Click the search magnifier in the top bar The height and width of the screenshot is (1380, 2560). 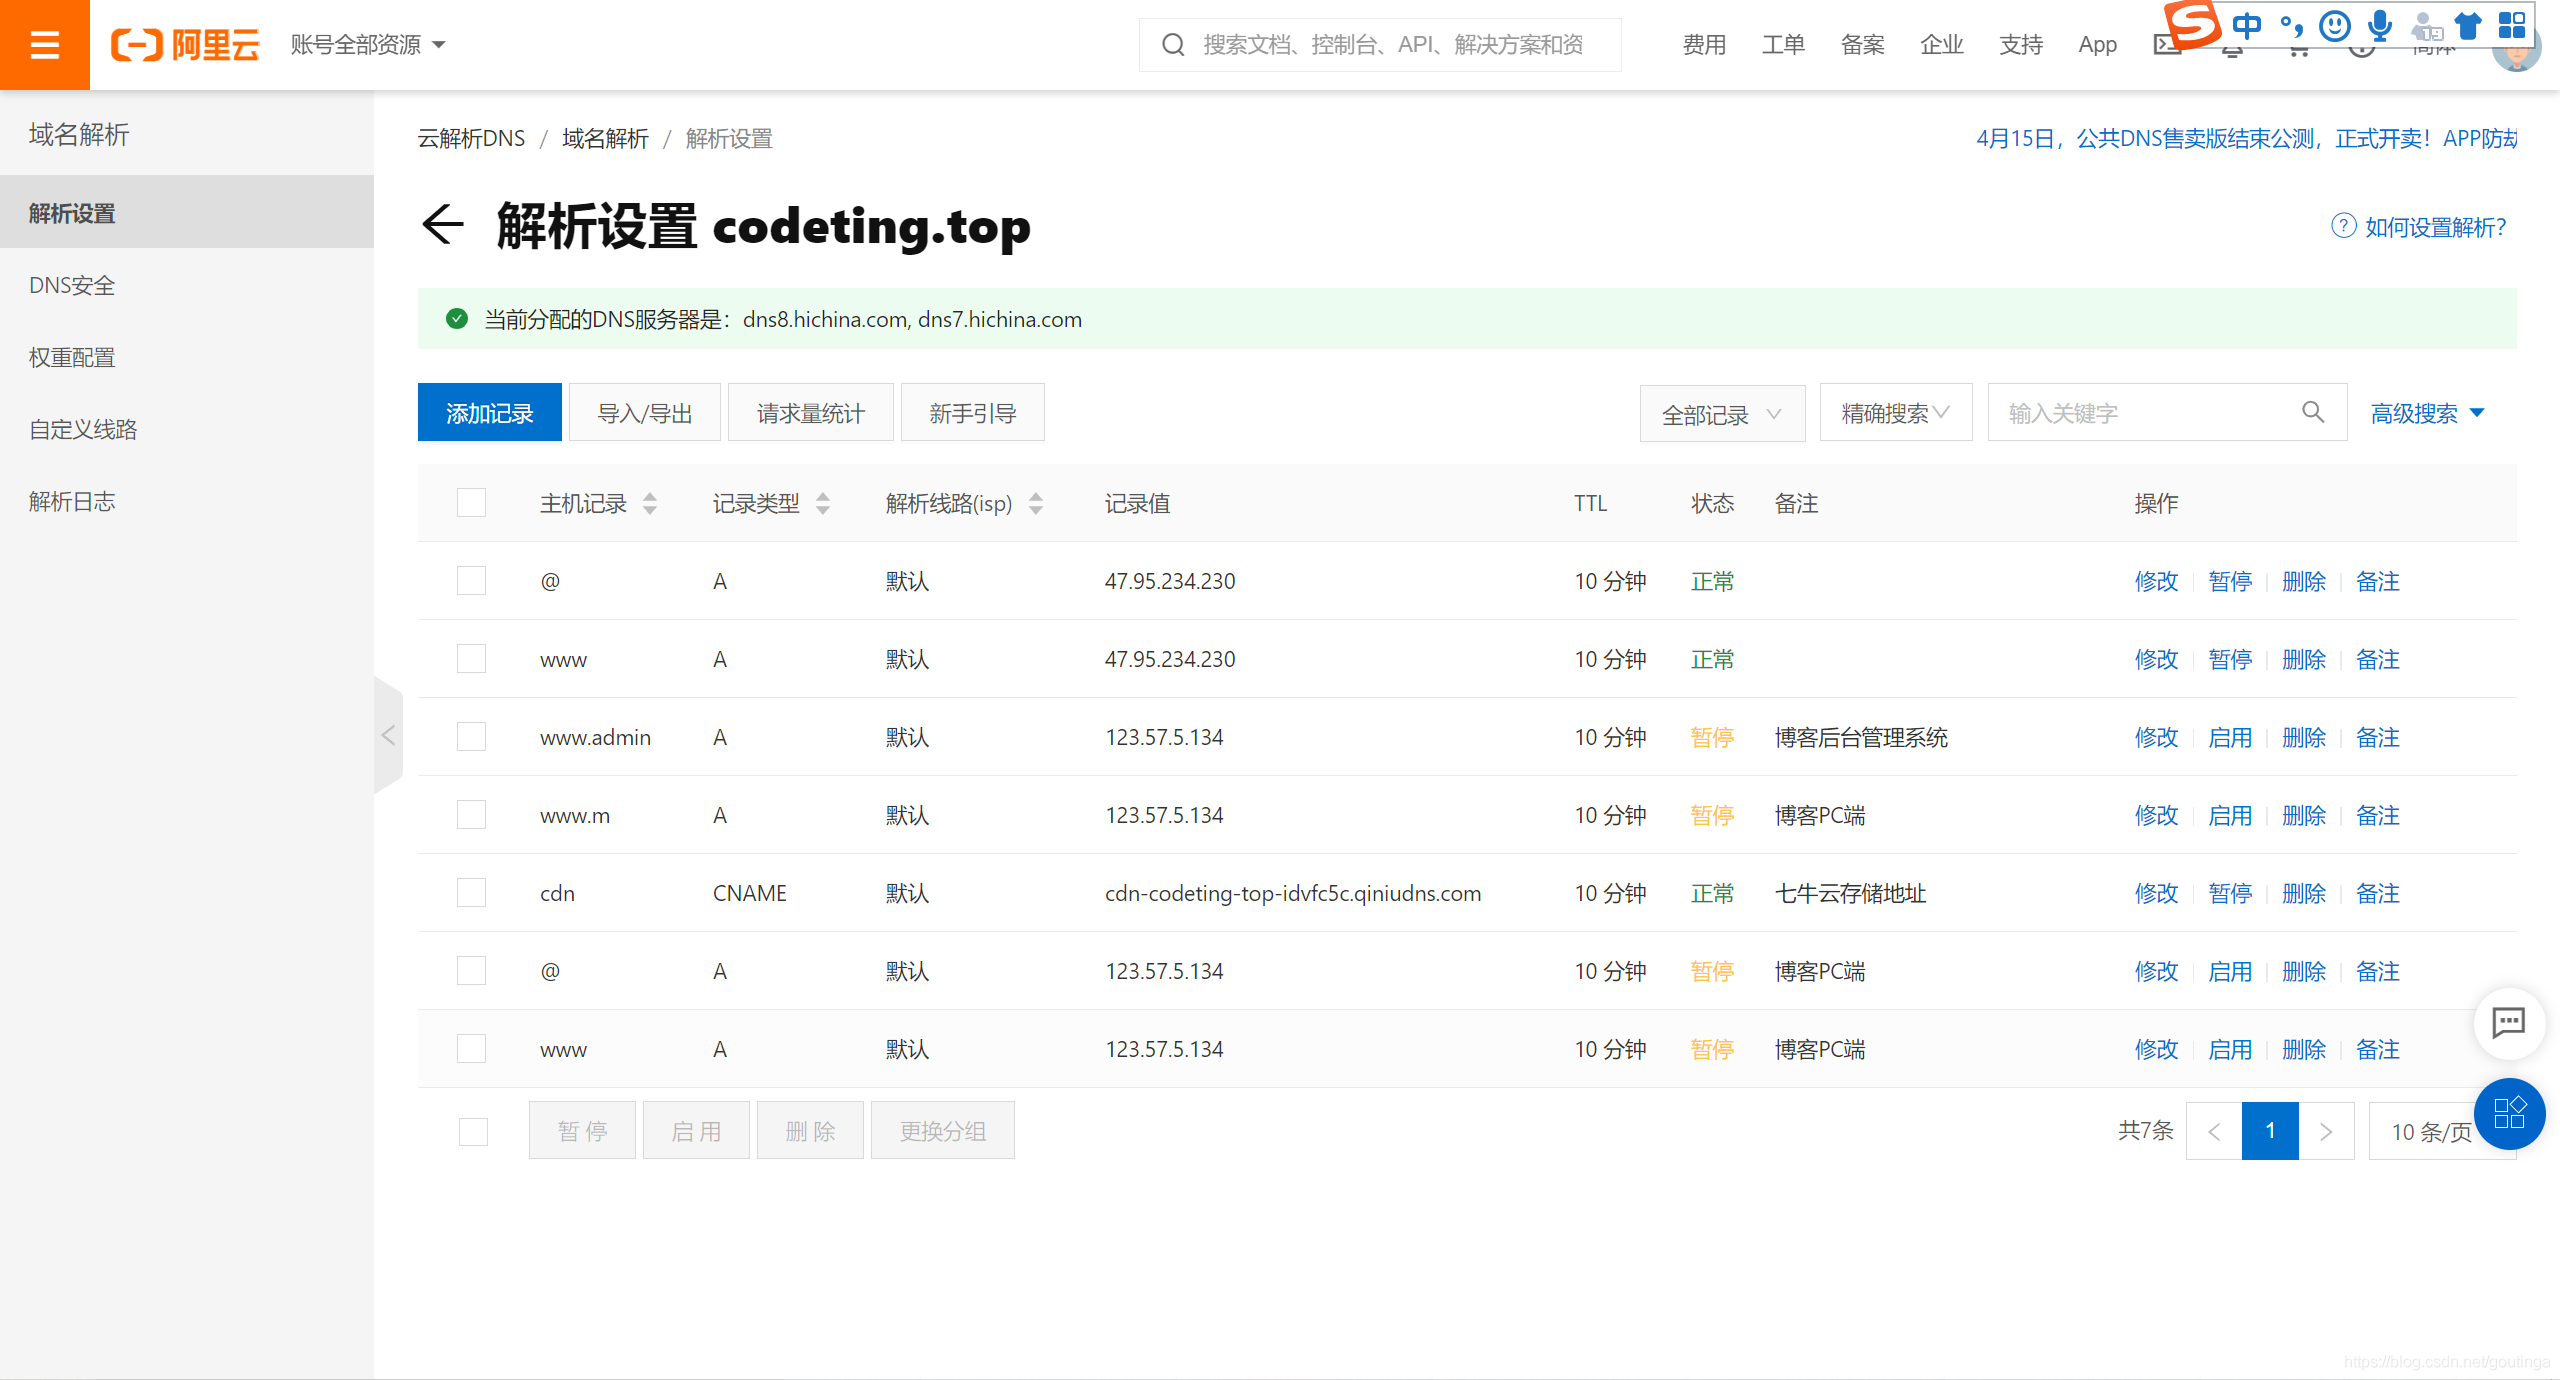1173,45
